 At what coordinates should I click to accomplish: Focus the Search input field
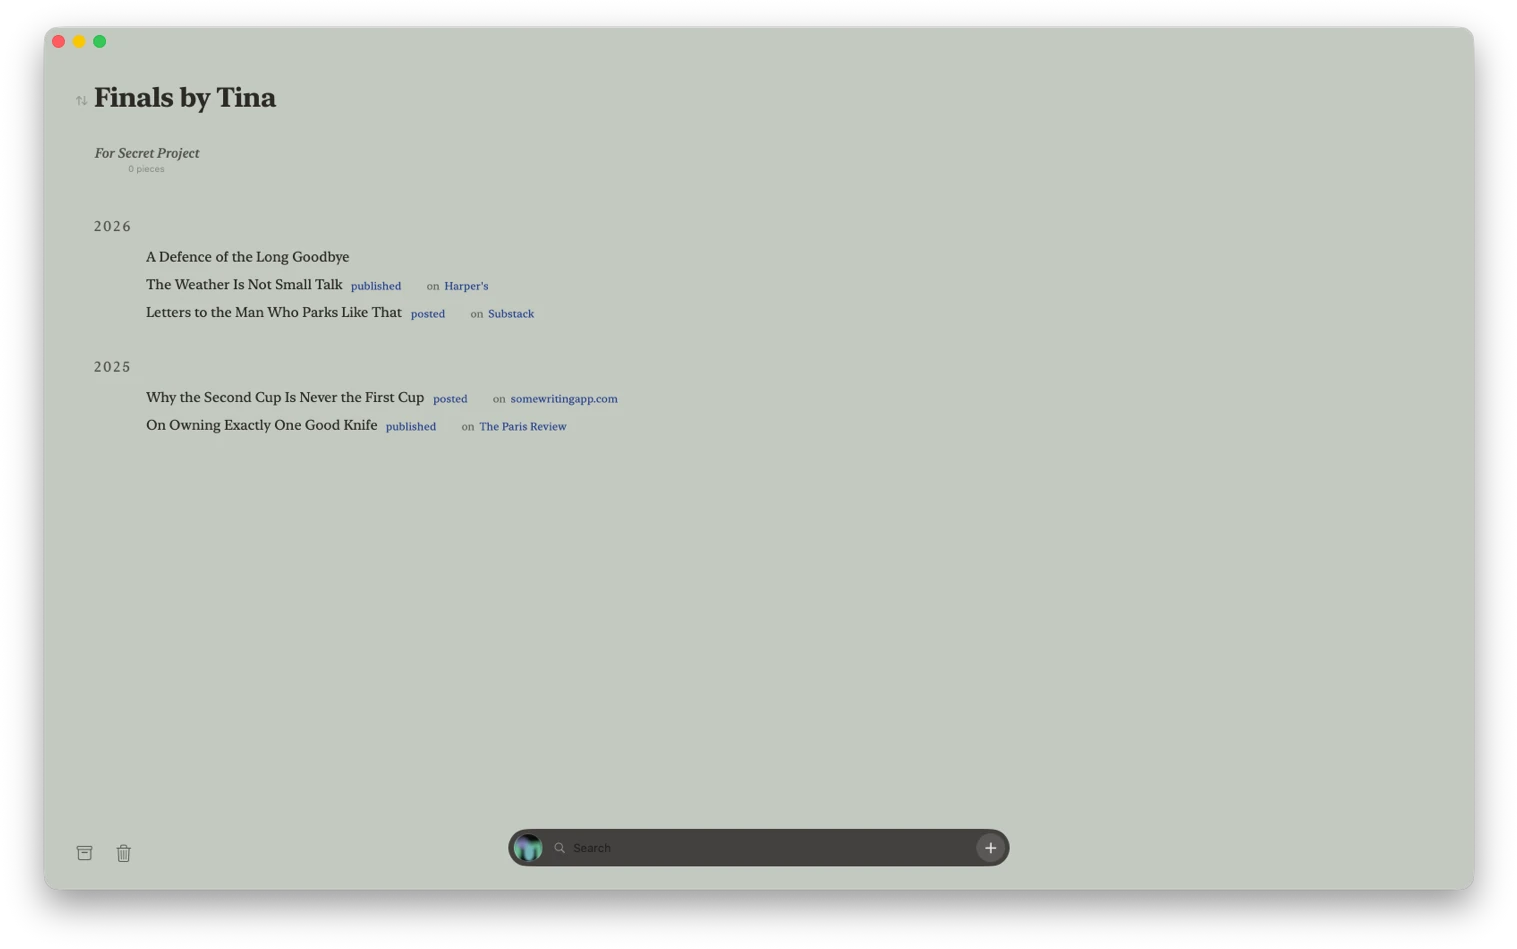[x=770, y=848]
